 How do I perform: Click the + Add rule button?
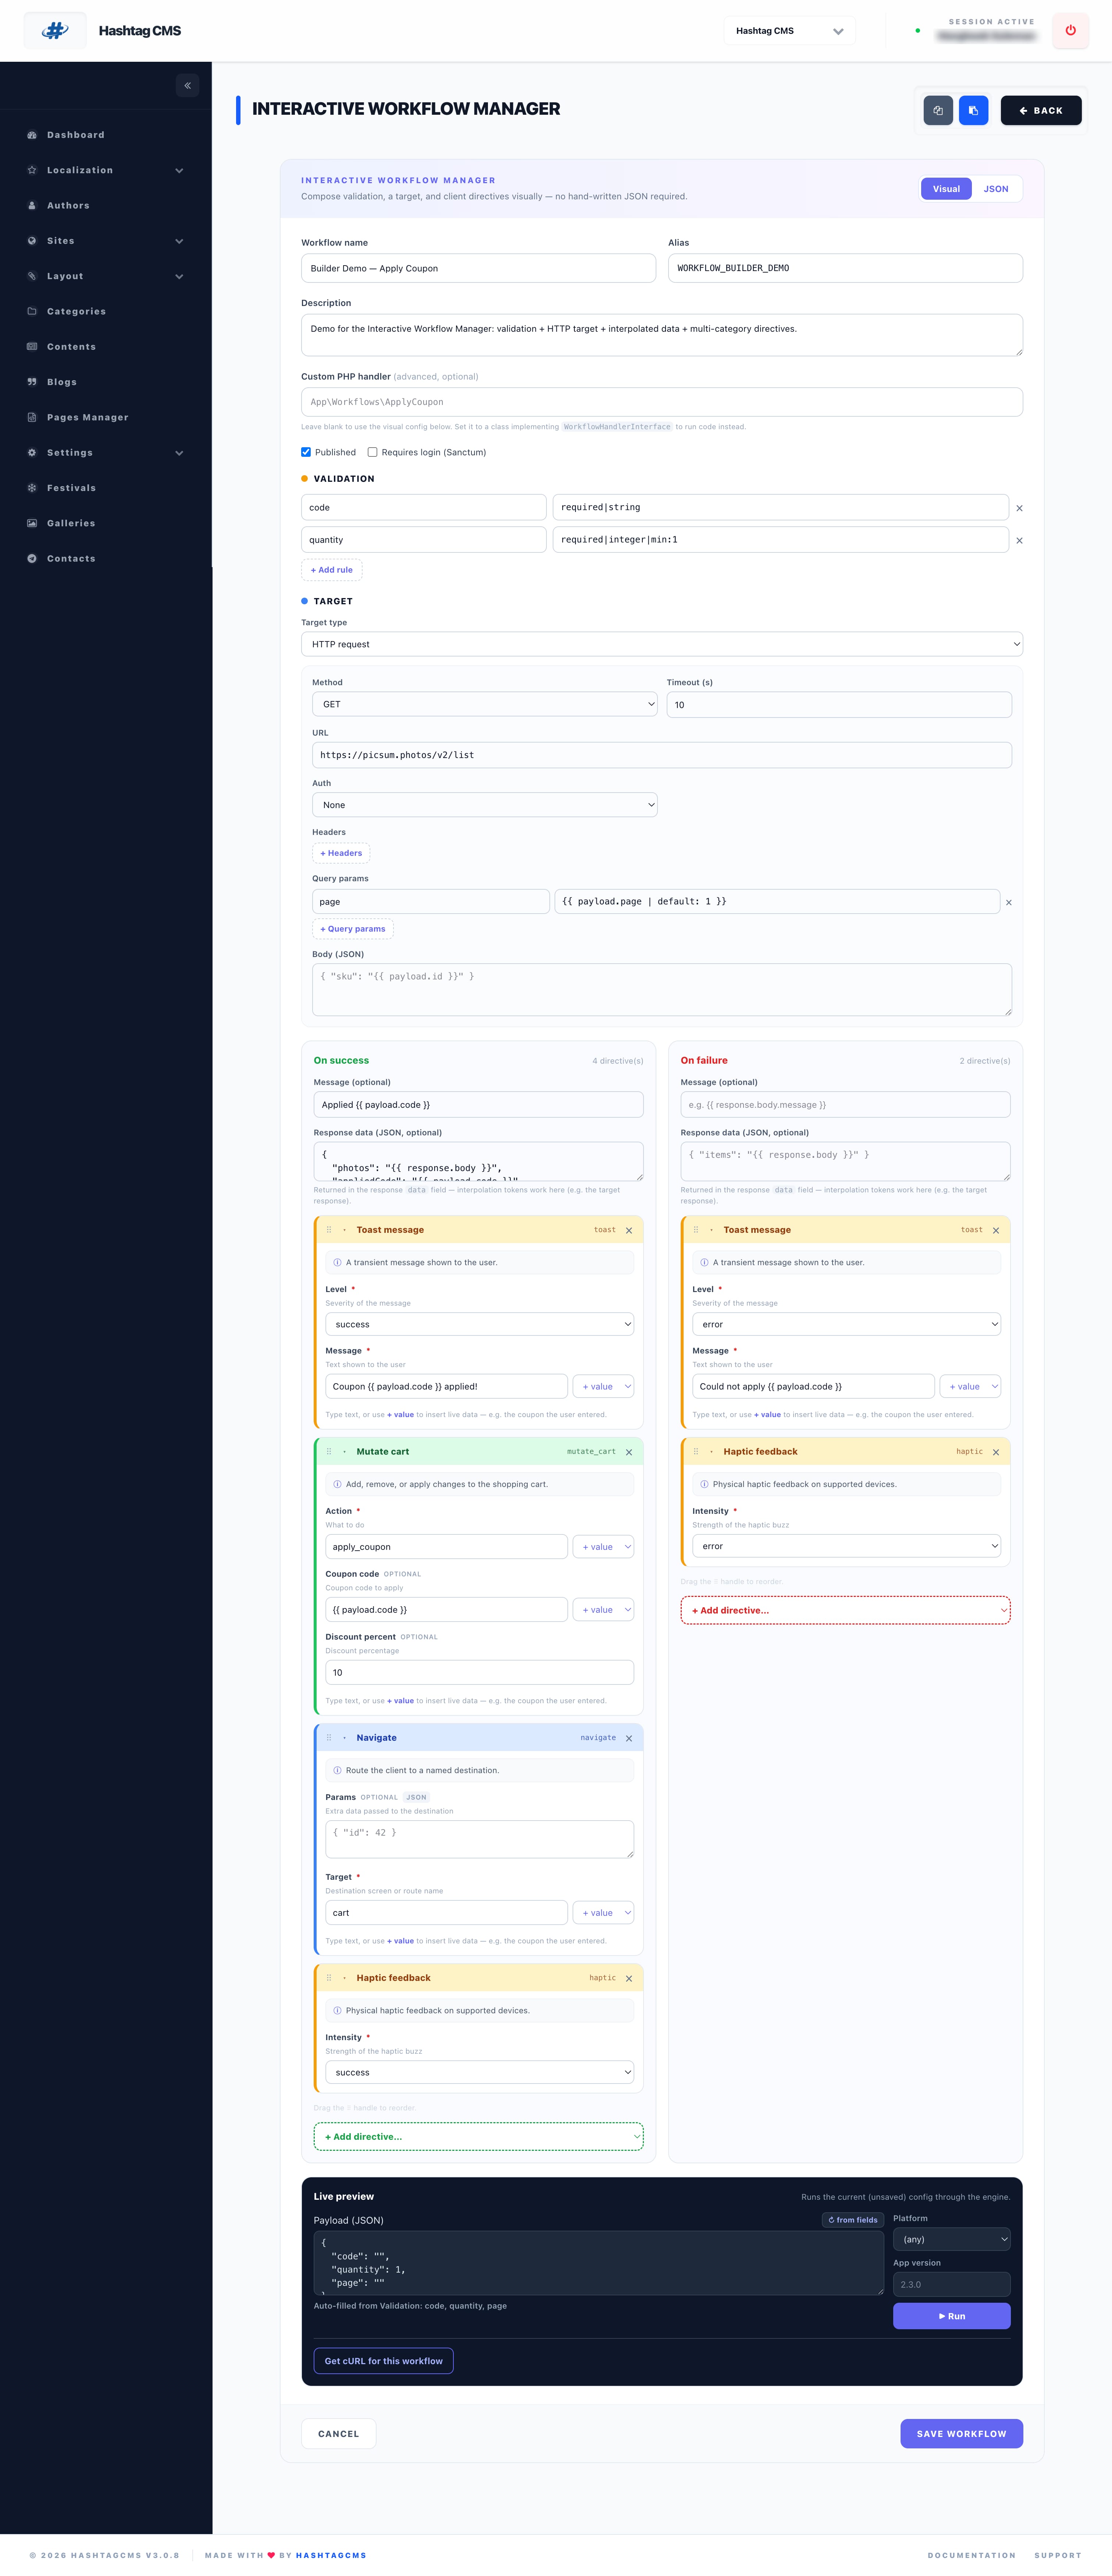(x=332, y=570)
